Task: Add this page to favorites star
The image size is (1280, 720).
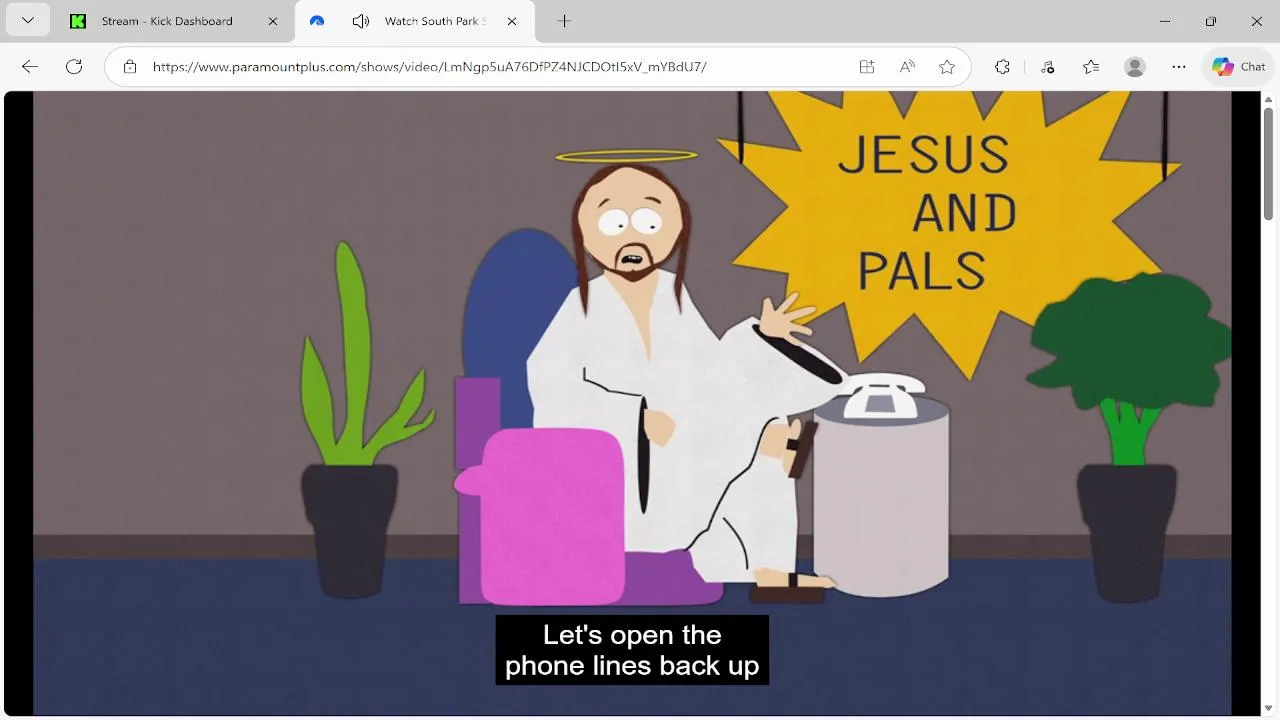Action: [x=947, y=67]
